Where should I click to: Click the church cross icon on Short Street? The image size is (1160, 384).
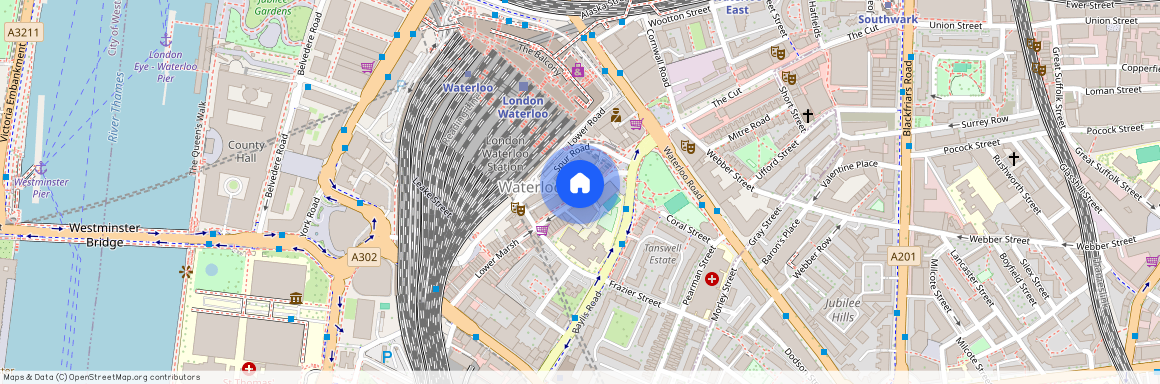(x=808, y=116)
